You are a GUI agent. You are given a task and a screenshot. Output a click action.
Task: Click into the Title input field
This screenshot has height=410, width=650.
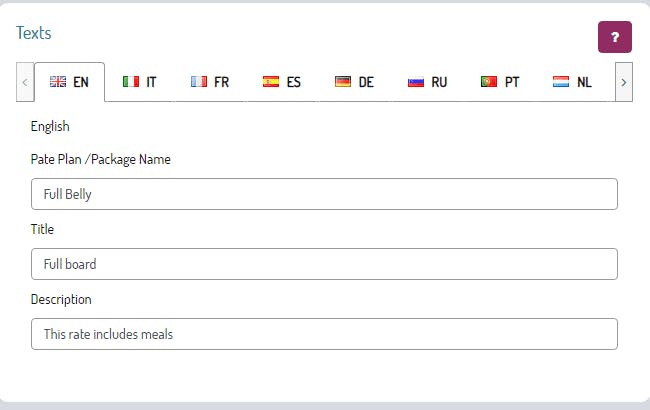tap(324, 264)
